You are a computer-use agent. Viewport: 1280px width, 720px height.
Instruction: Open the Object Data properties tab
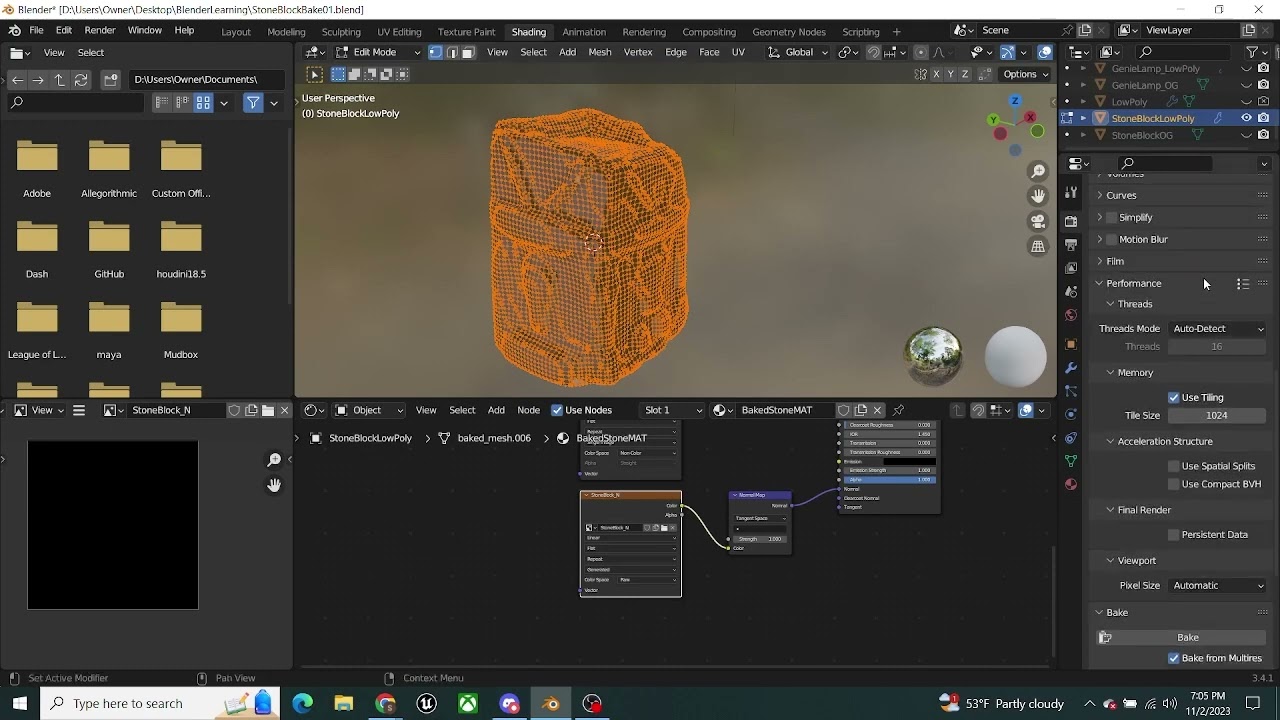point(1071,461)
